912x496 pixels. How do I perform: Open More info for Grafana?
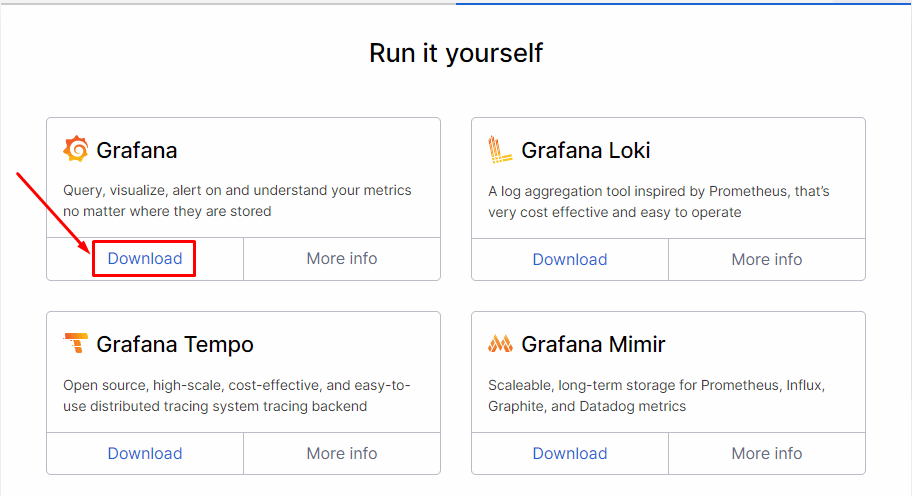point(342,258)
